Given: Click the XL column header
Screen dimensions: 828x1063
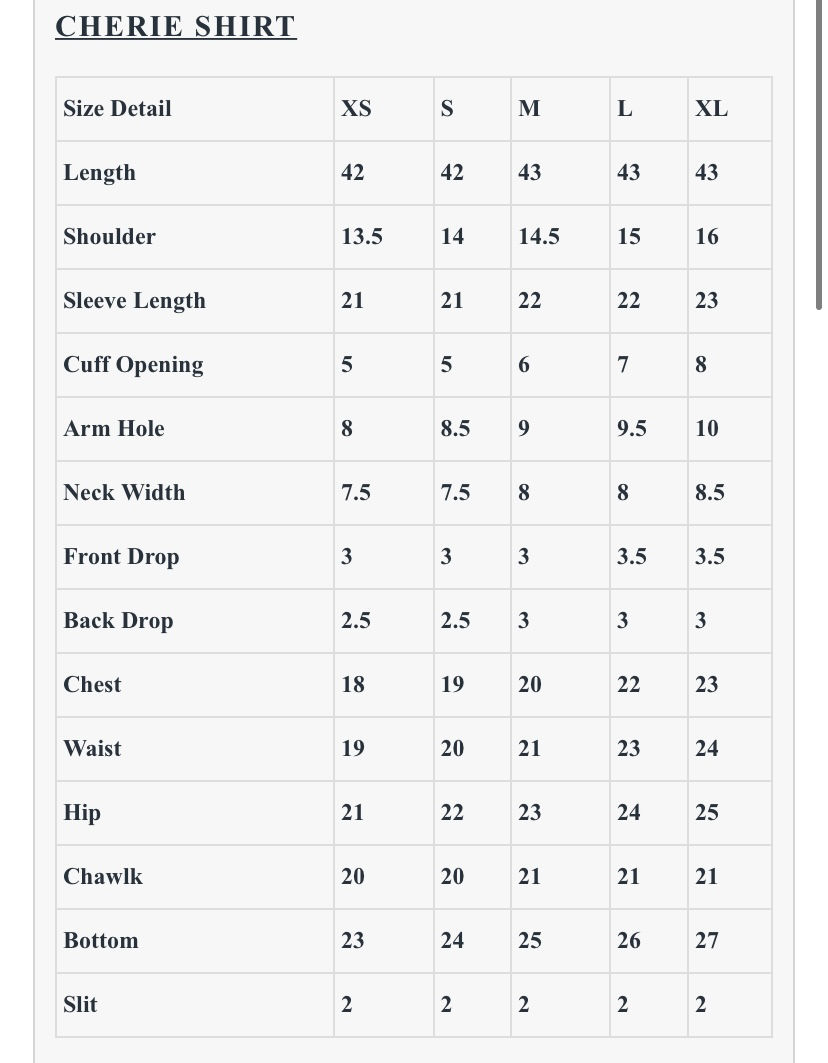Looking at the screenshot, I should click(711, 109).
